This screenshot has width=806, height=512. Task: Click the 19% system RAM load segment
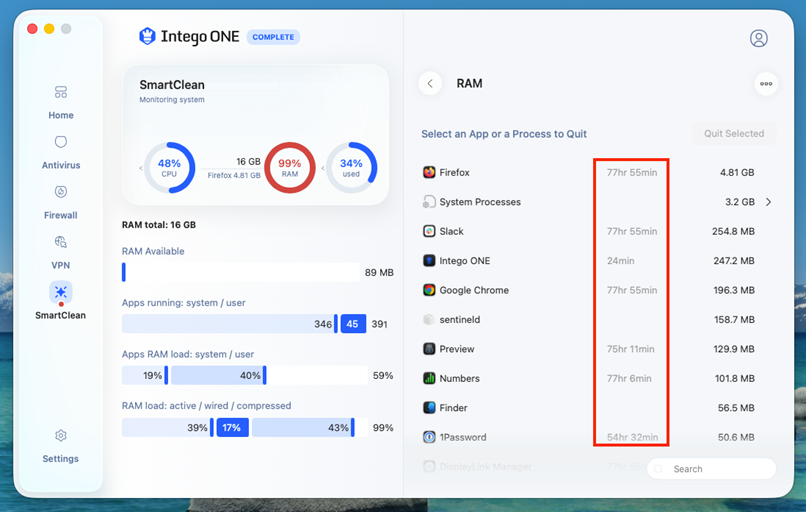(144, 375)
